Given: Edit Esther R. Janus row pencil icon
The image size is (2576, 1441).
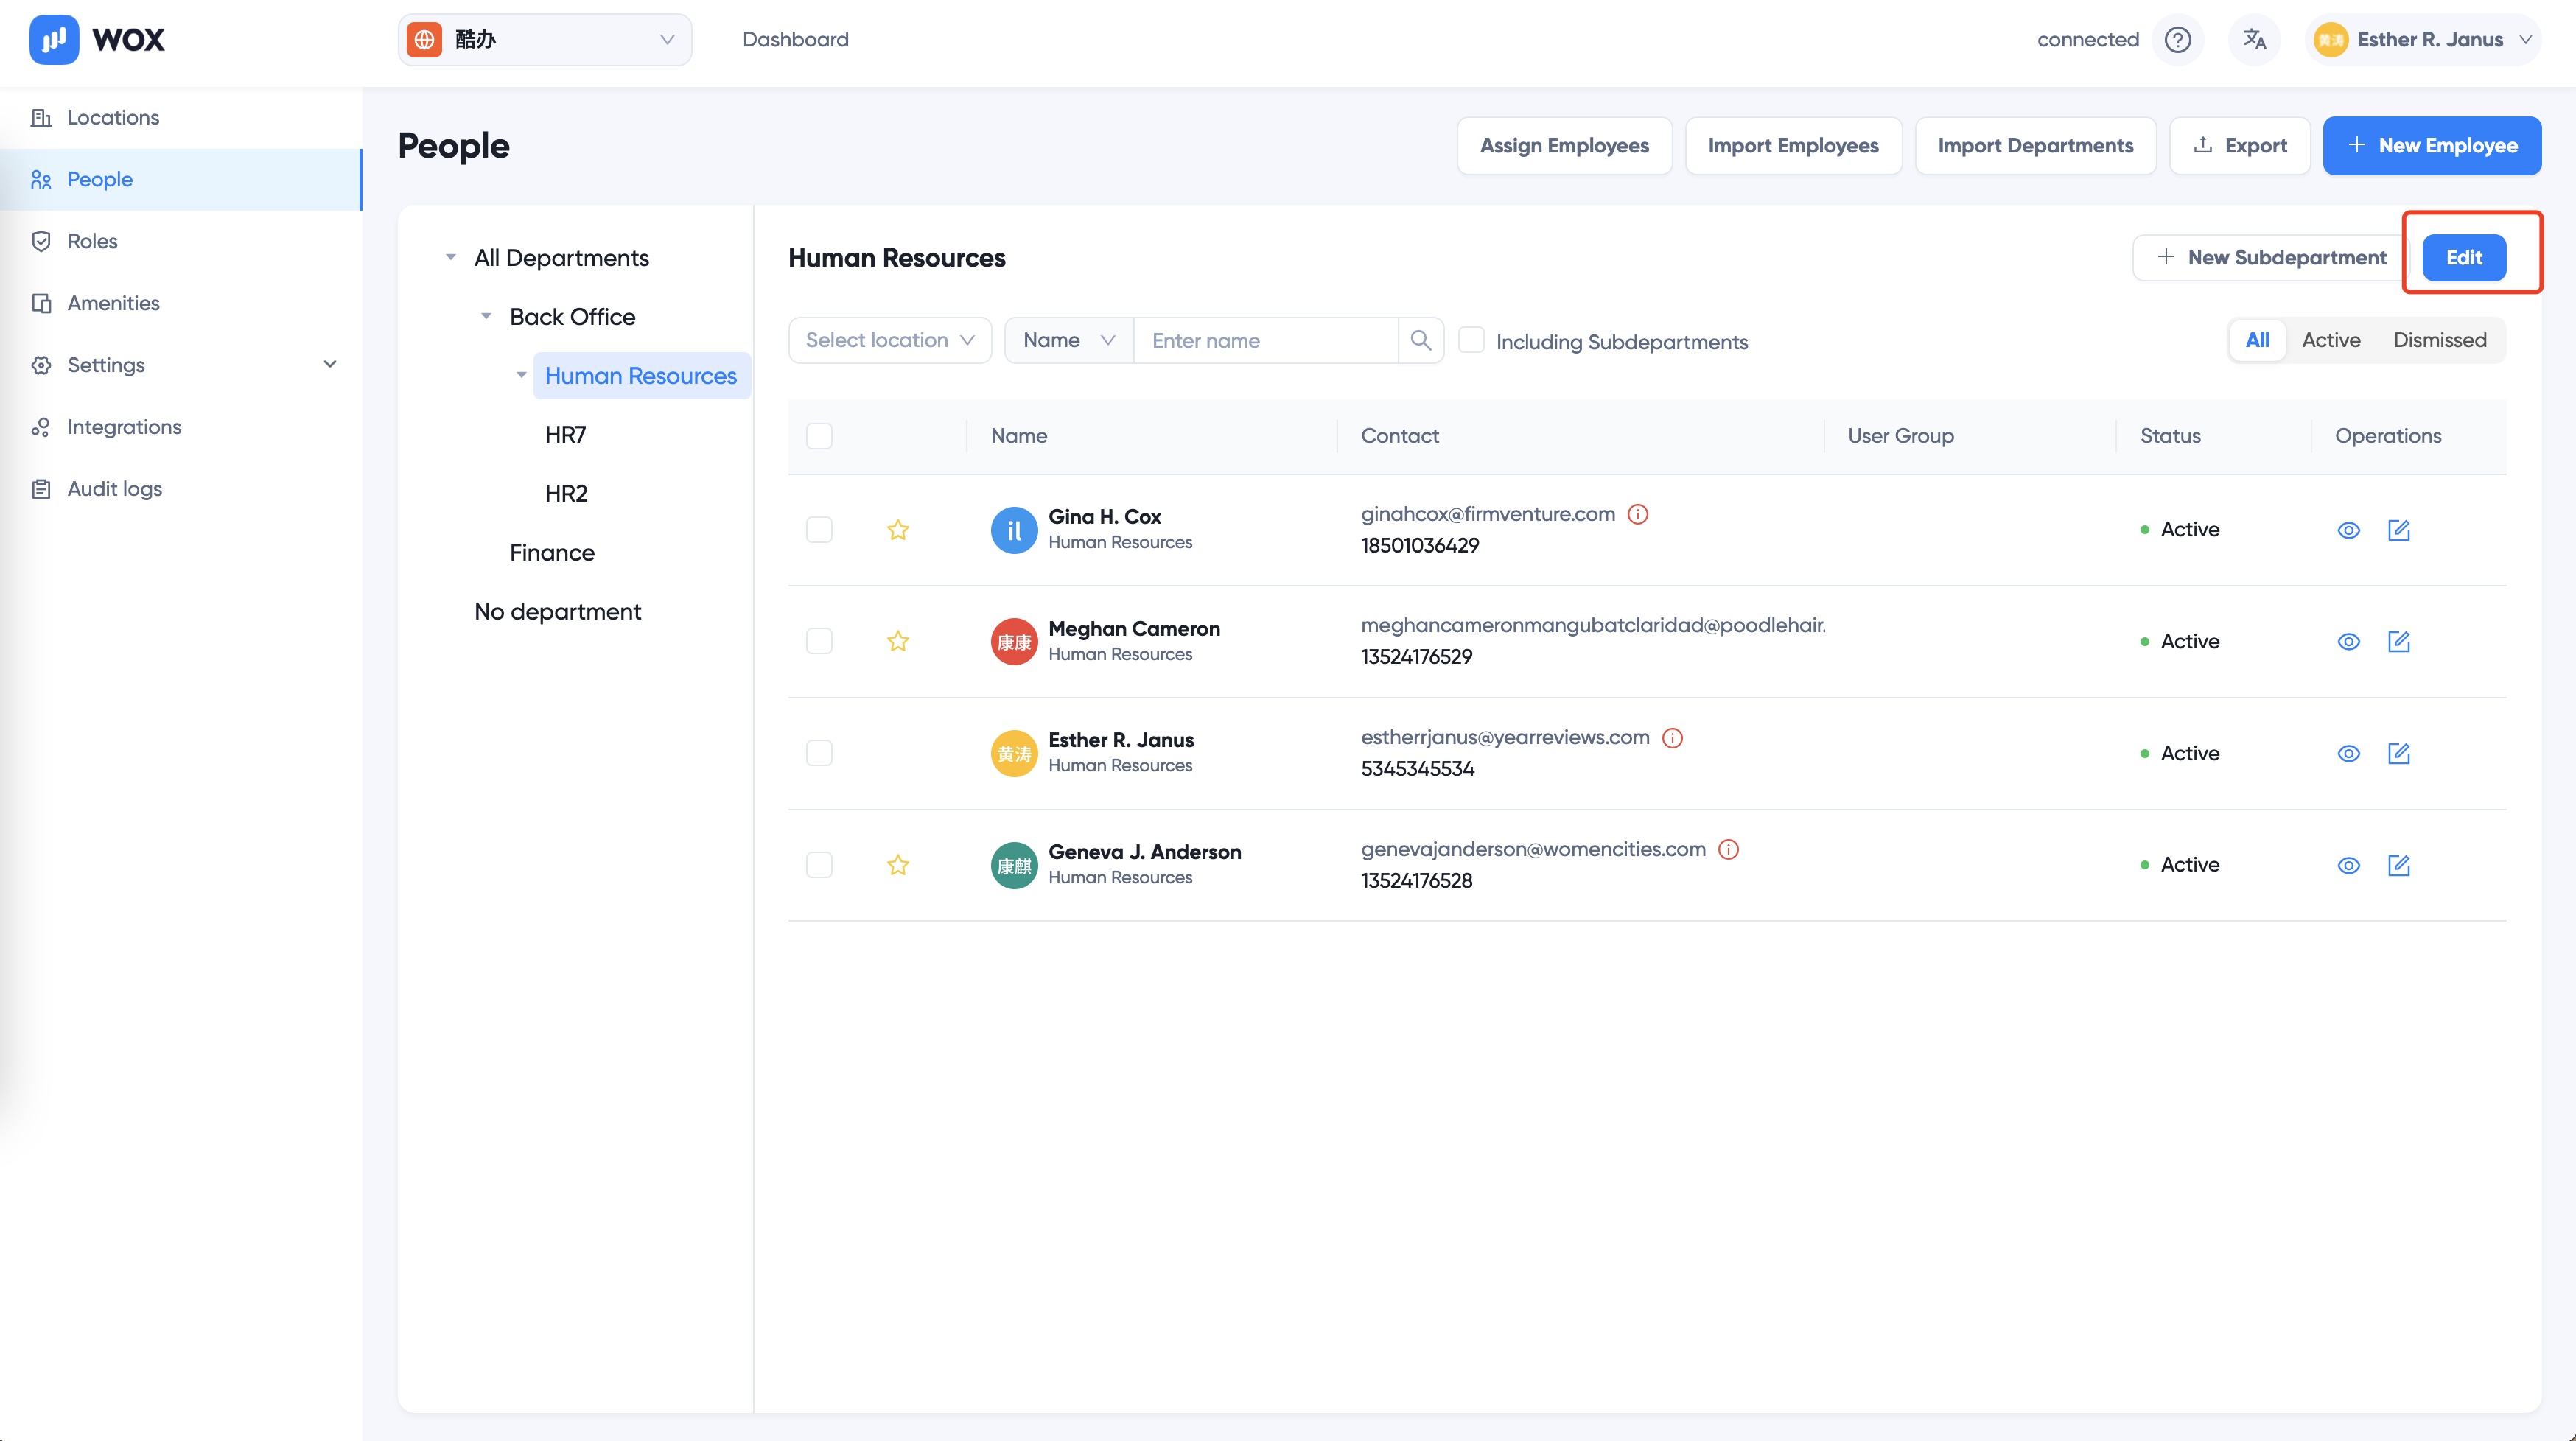Looking at the screenshot, I should (x=2399, y=753).
